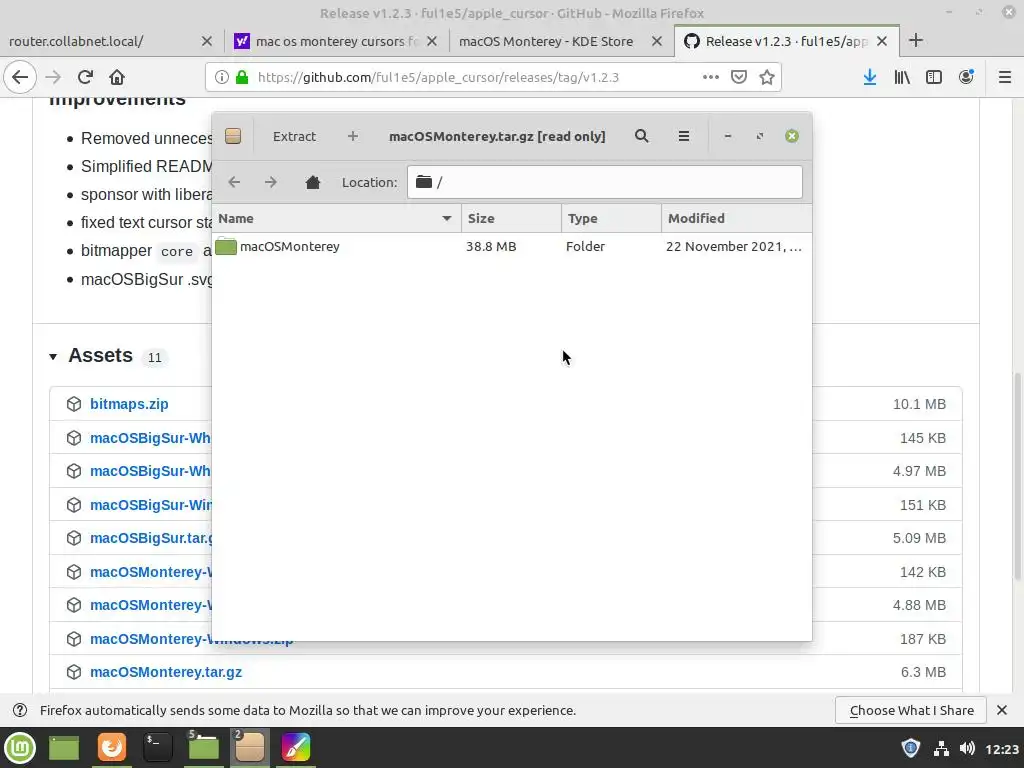Open page actions three-dot menu
This screenshot has width=1024, height=768.
point(711,77)
